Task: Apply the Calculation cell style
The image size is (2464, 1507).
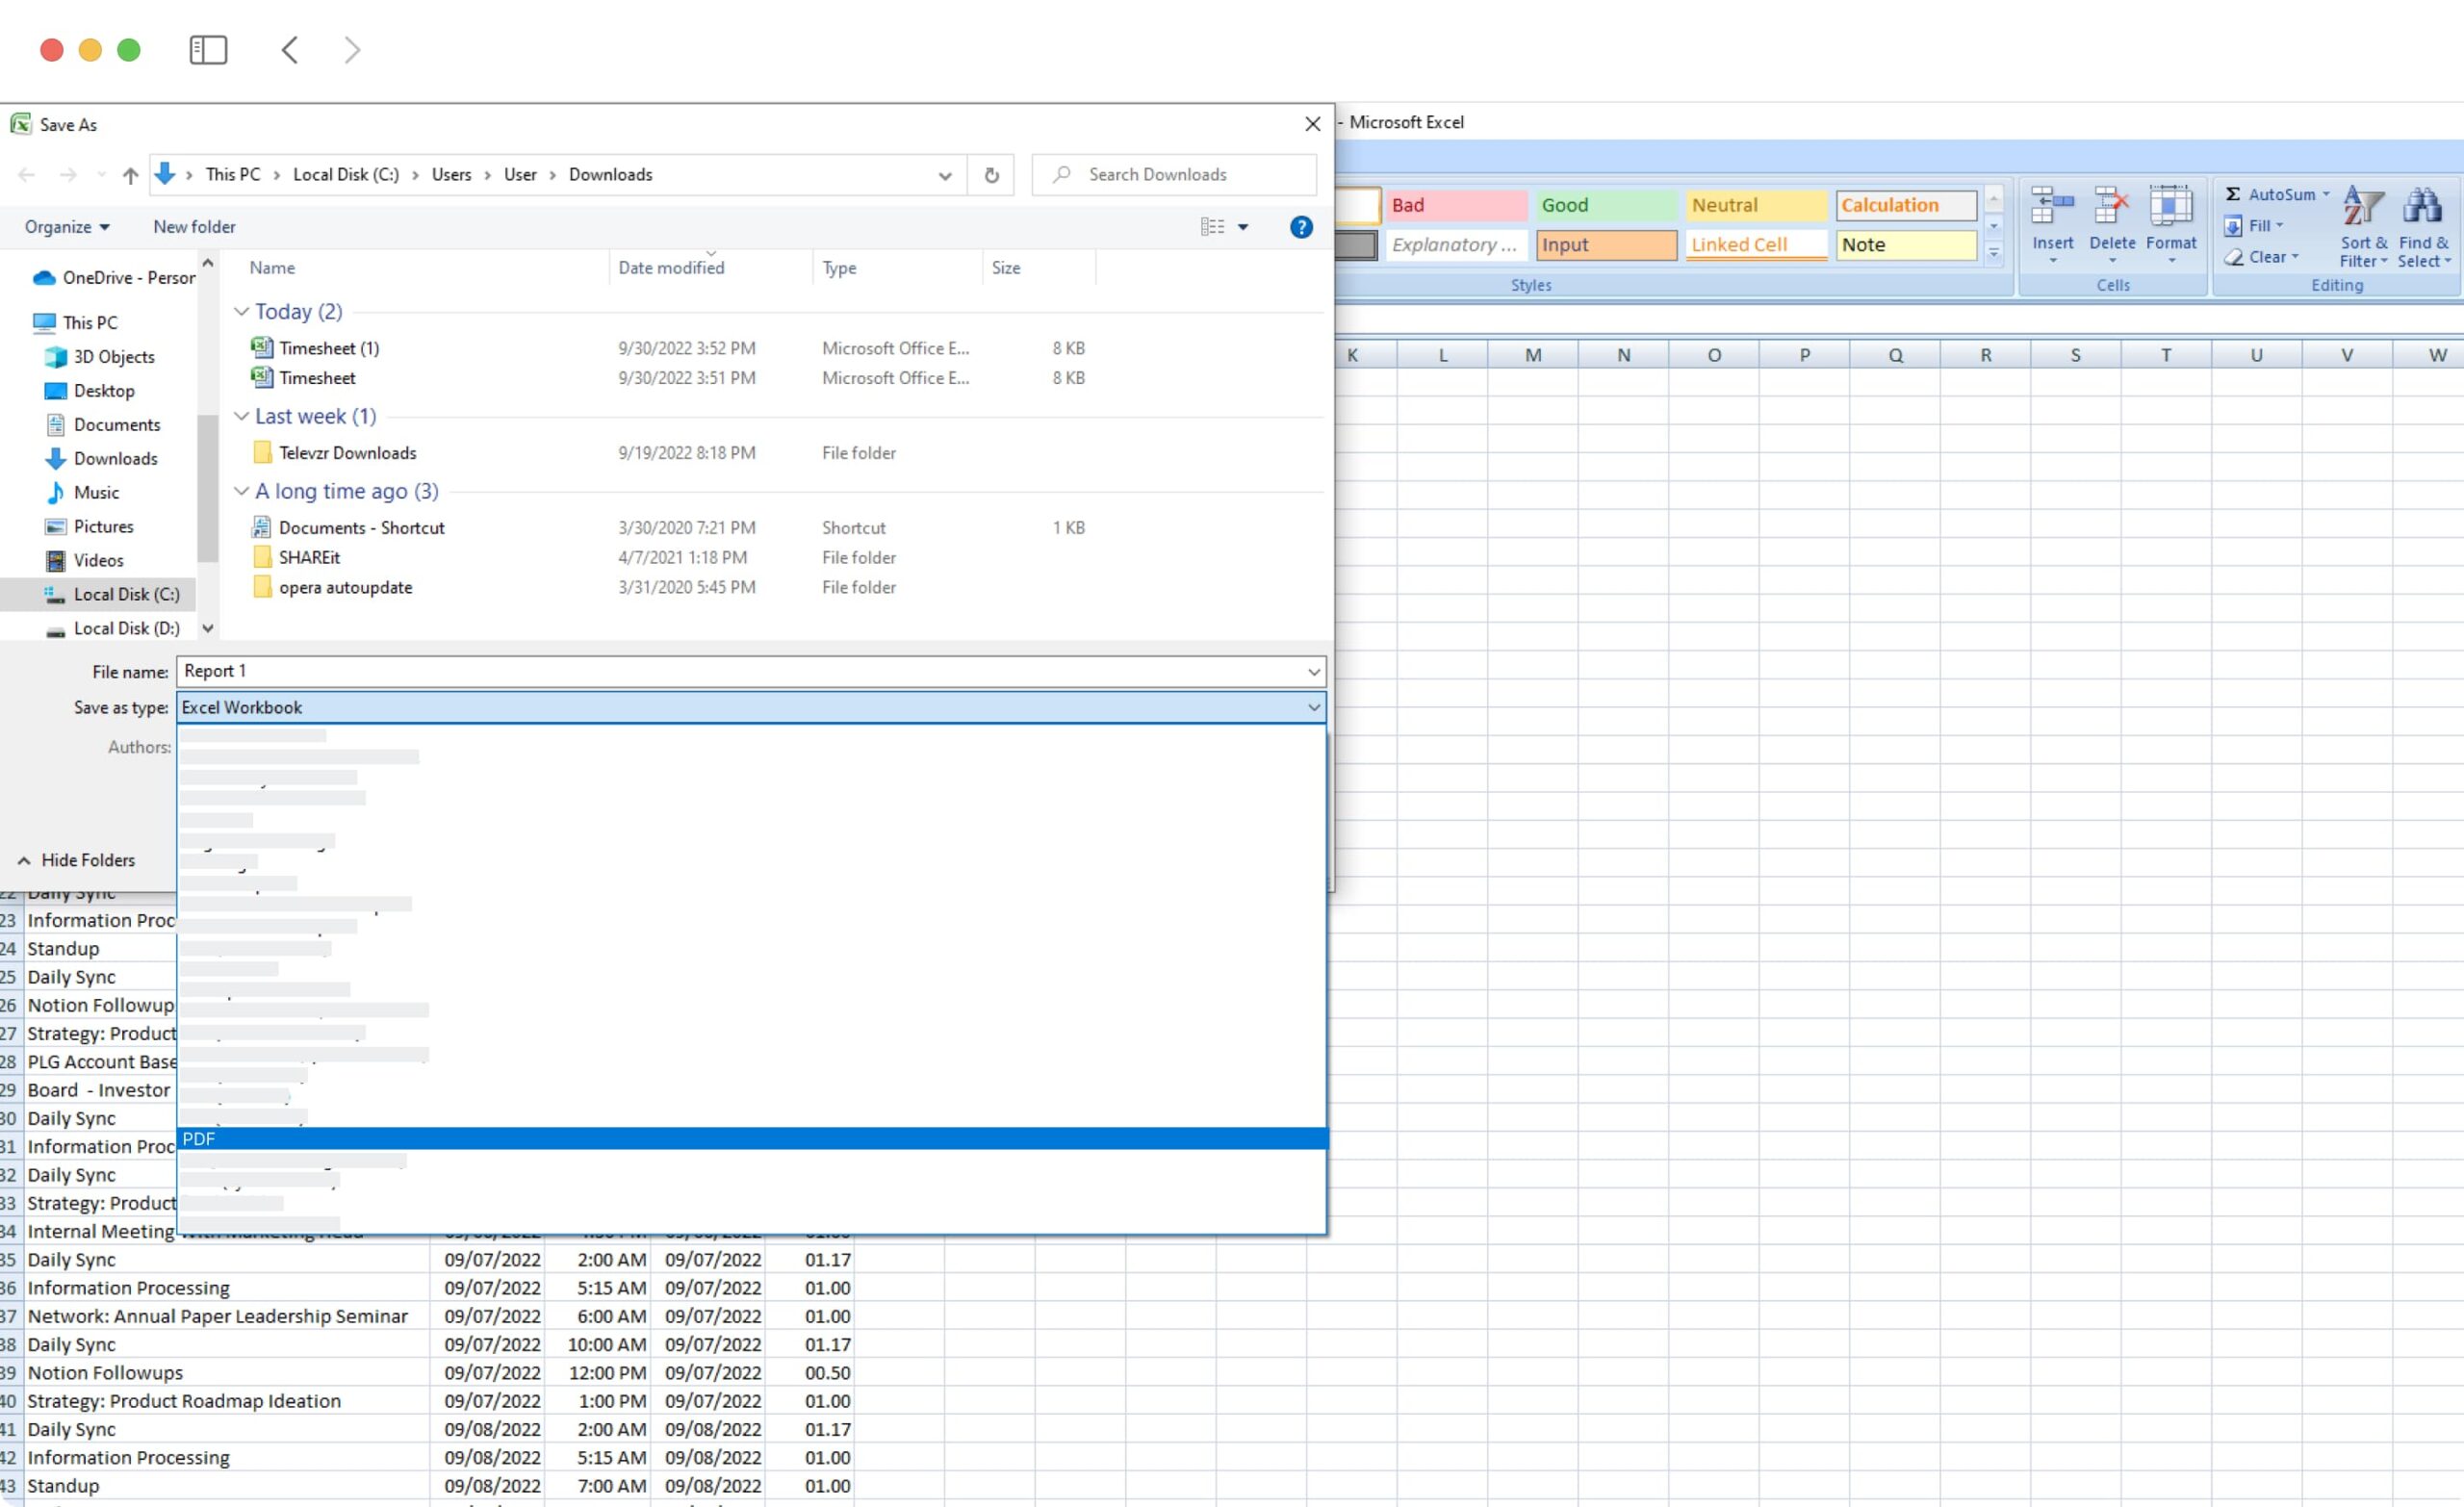Action: pyautogui.click(x=1906, y=205)
